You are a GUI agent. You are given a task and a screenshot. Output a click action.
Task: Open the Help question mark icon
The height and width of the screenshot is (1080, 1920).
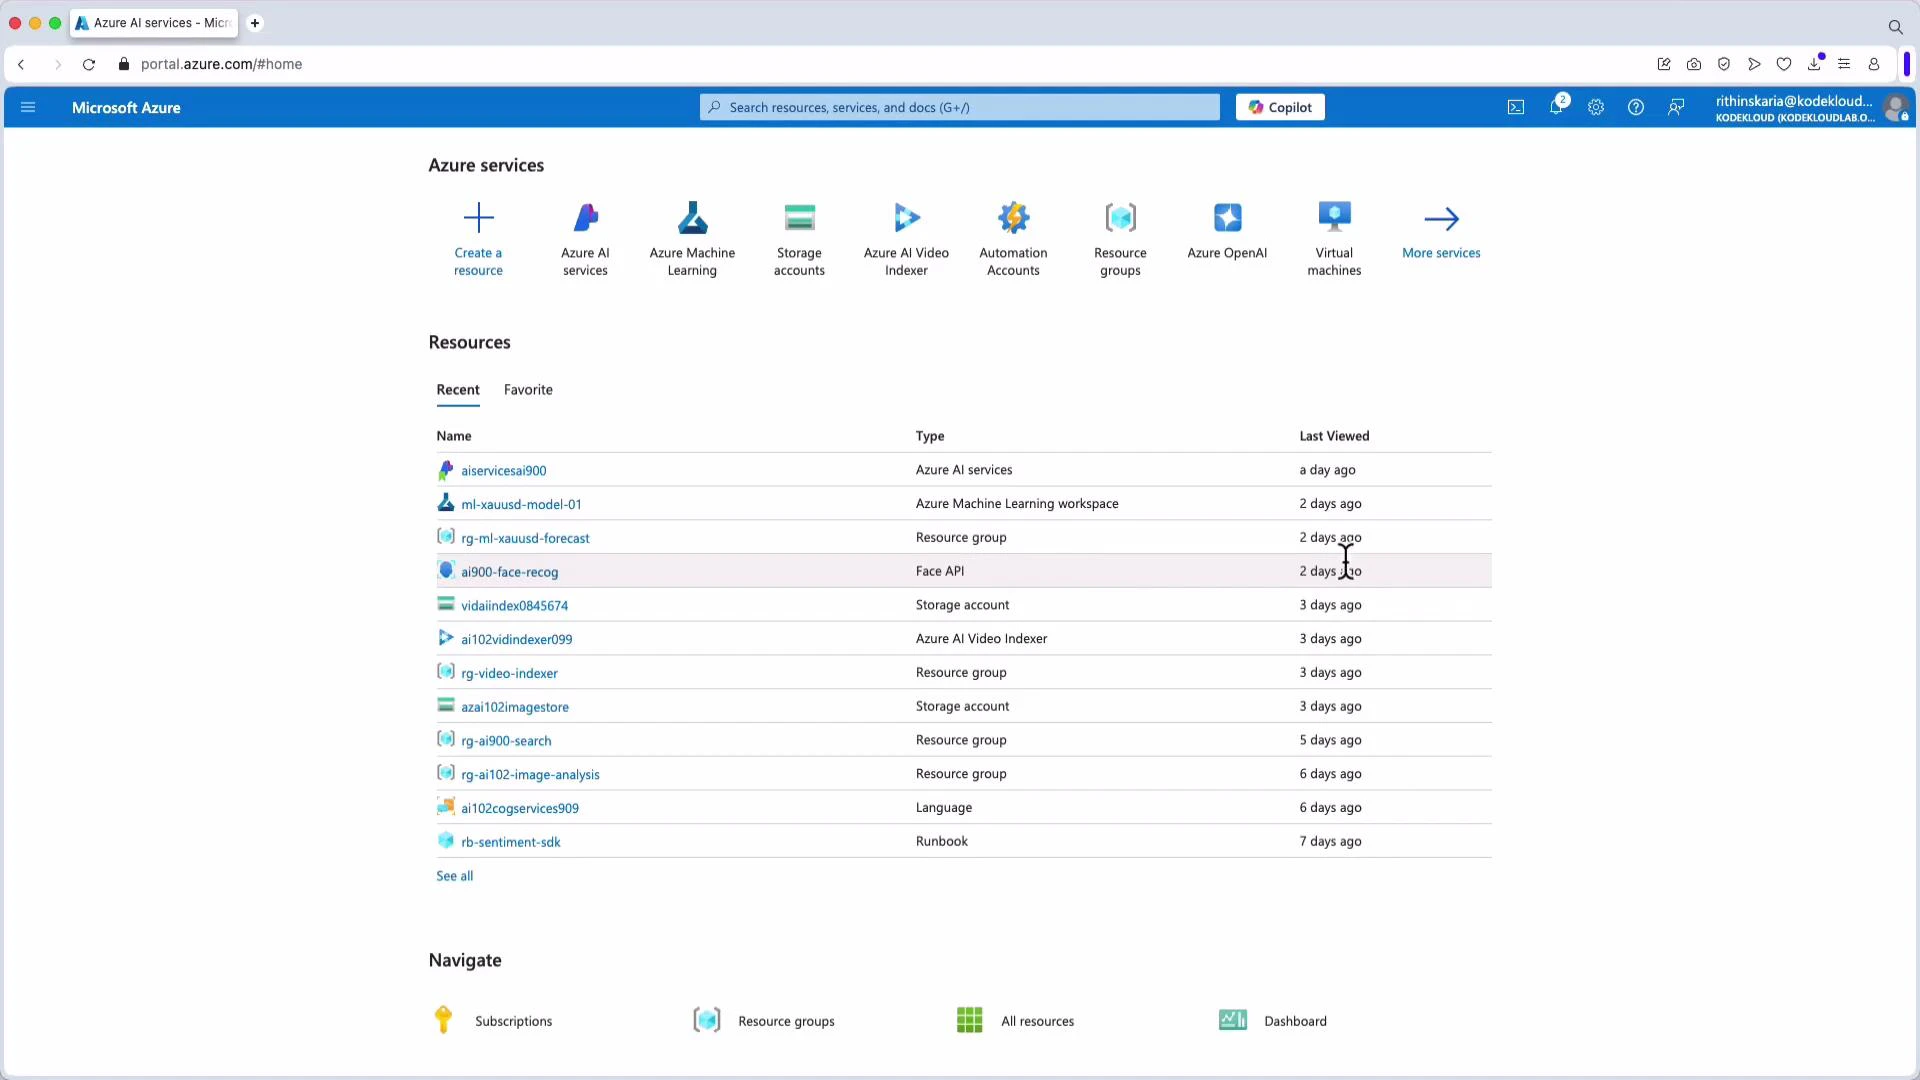click(1636, 107)
